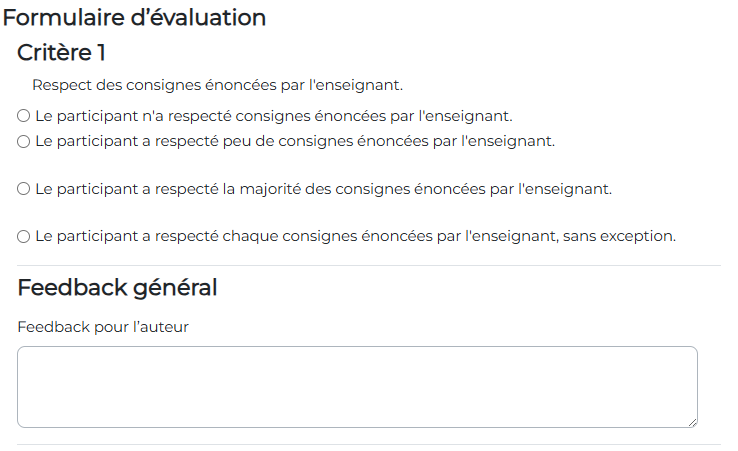Click the divider line above 'Feedback général'
Screen dimensions: 738x451
(x=368, y=265)
